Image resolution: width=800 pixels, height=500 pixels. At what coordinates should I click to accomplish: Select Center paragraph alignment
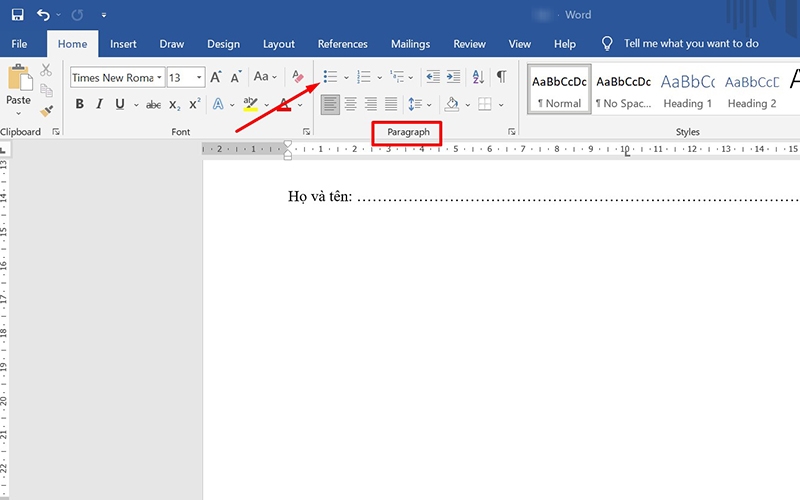pos(351,105)
